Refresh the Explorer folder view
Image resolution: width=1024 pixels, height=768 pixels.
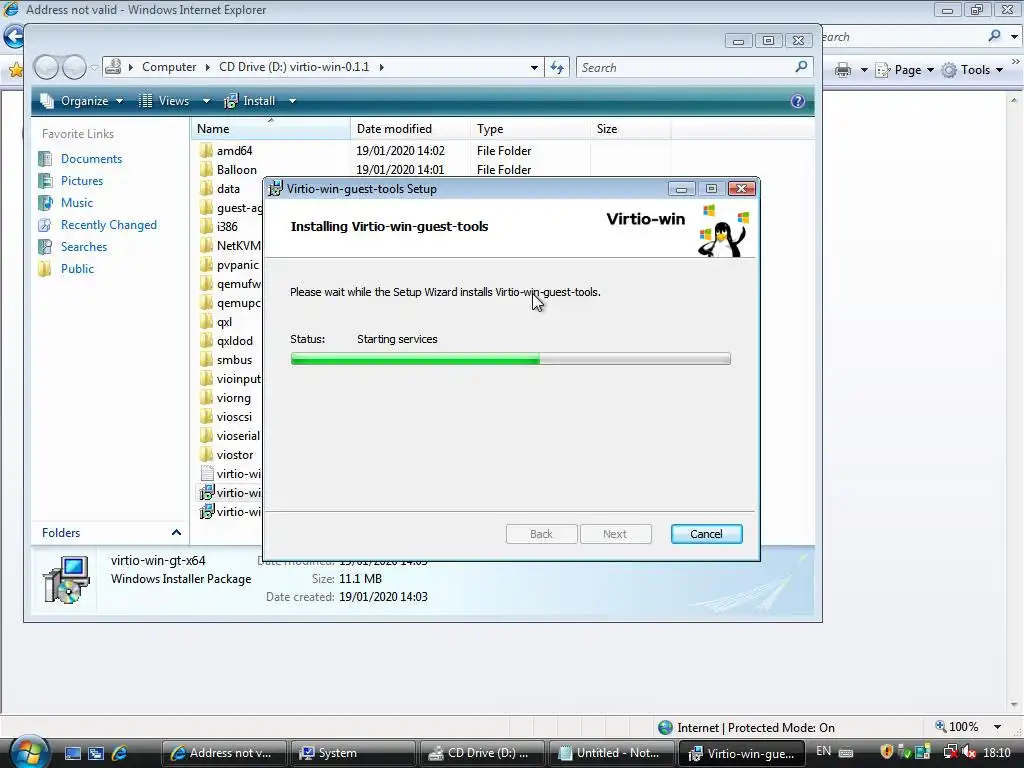557,67
